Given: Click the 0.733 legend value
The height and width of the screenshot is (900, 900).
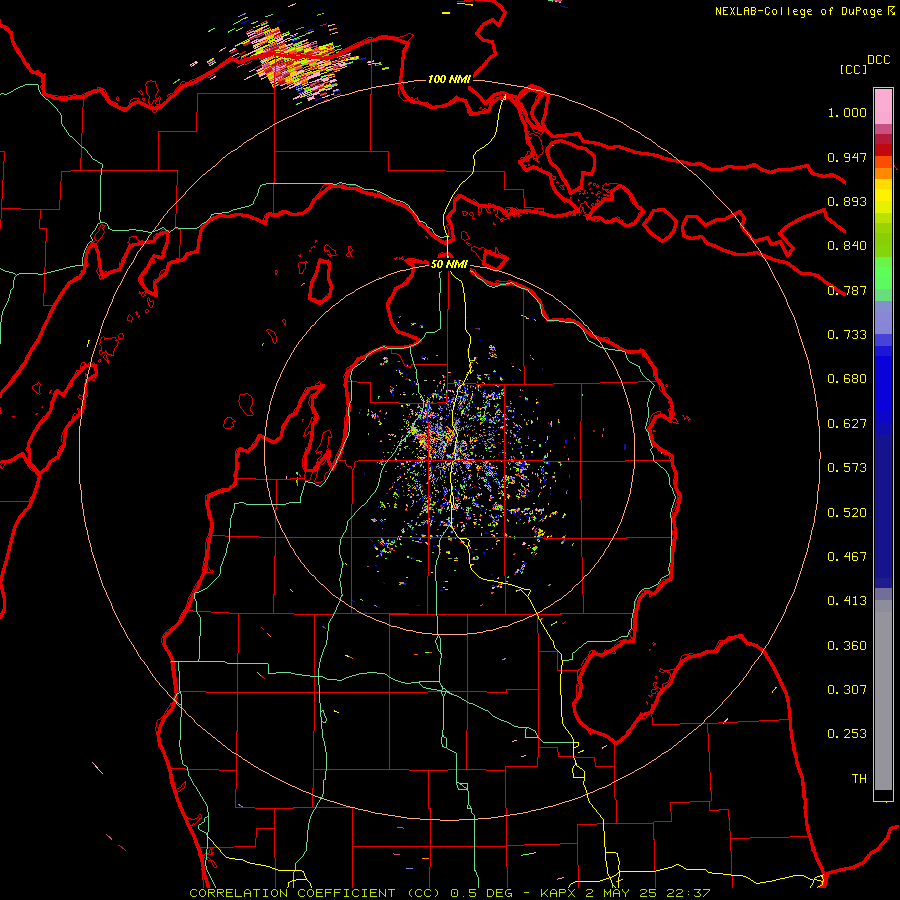Looking at the screenshot, I should click(847, 335).
